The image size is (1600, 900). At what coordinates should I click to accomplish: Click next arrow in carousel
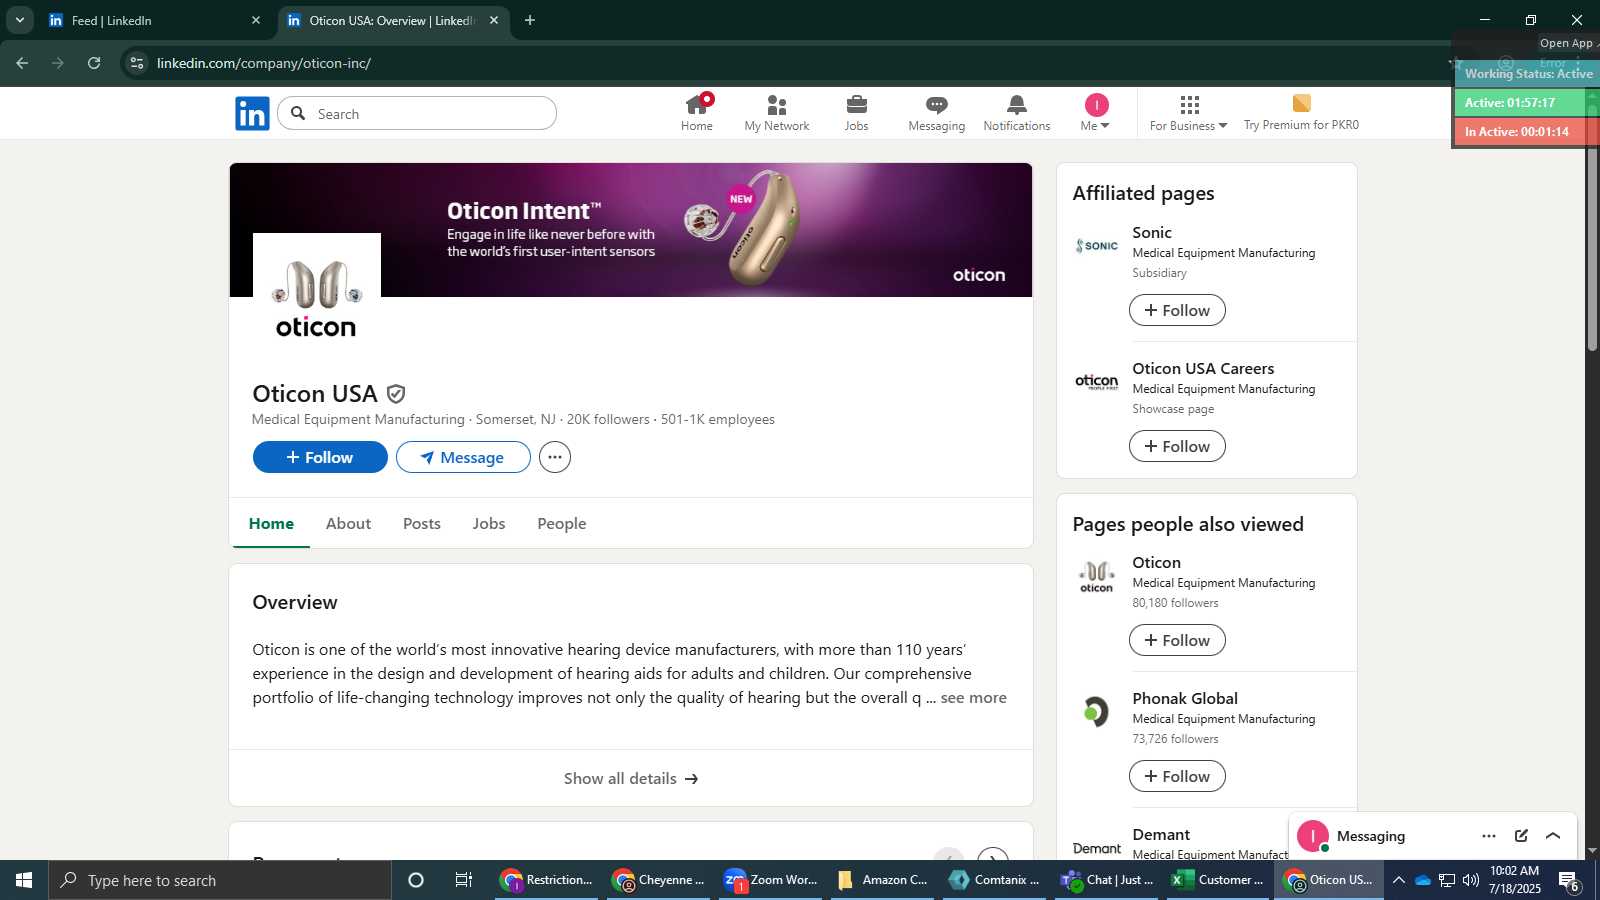(992, 858)
